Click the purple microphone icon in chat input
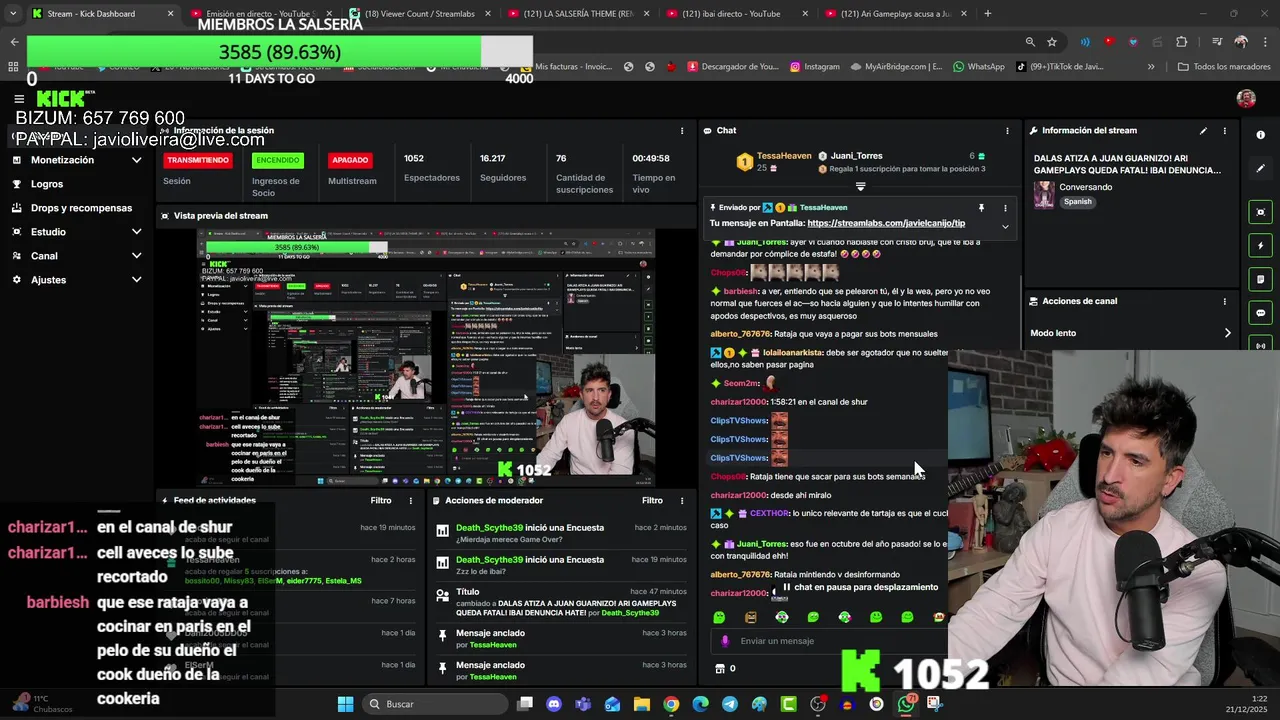This screenshot has width=1280, height=720. [x=725, y=641]
